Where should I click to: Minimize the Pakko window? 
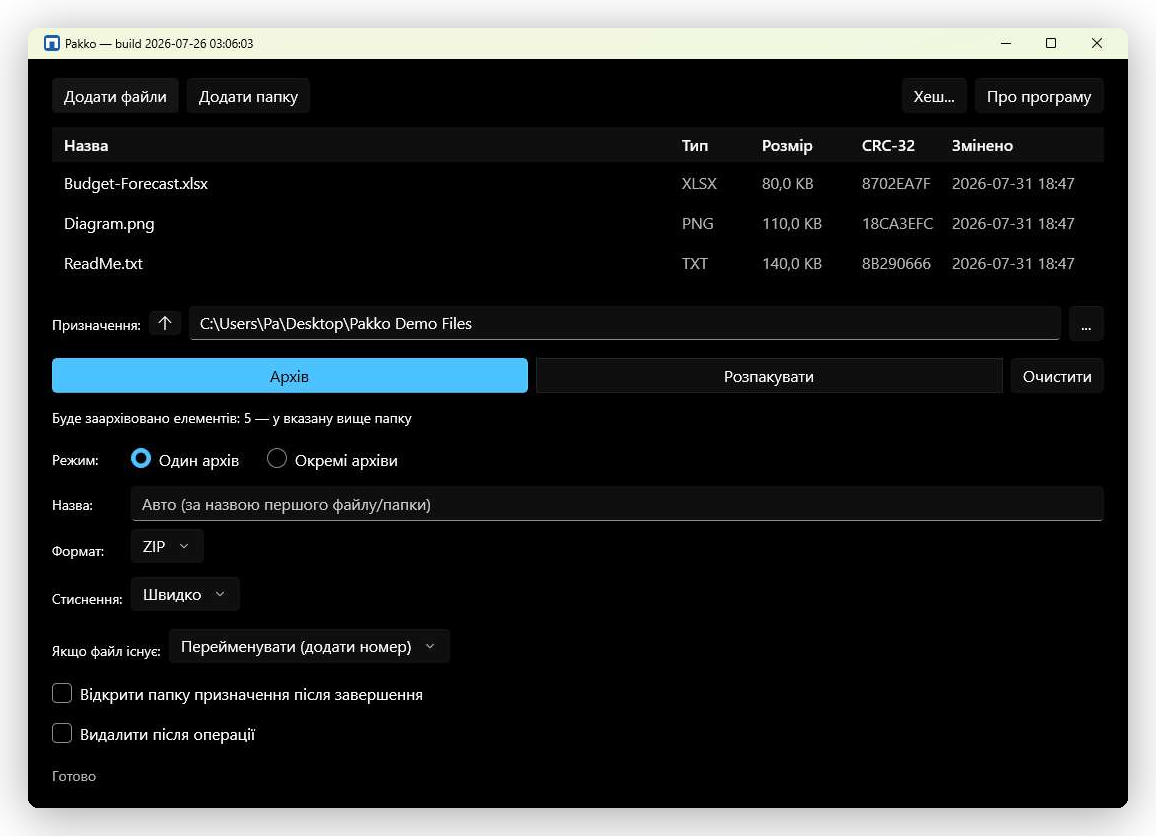point(1006,43)
